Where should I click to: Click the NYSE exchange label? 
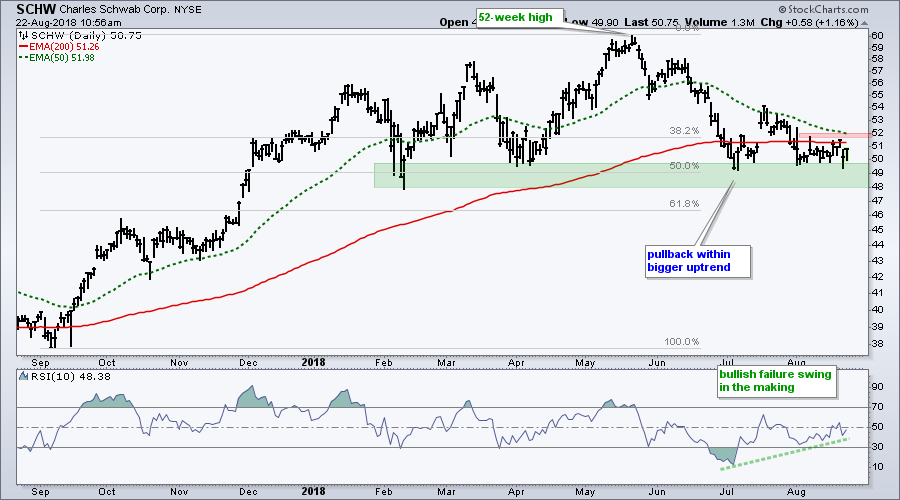[x=188, y=10]
